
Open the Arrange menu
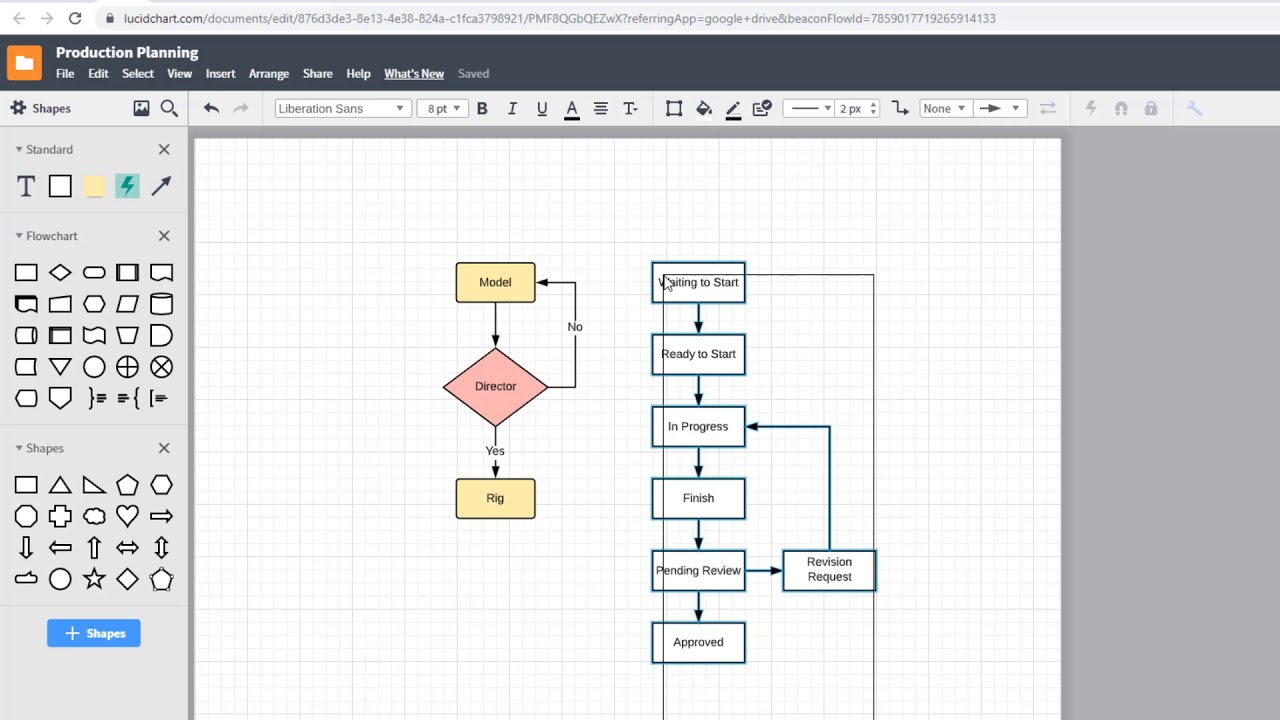coord(269,73)
